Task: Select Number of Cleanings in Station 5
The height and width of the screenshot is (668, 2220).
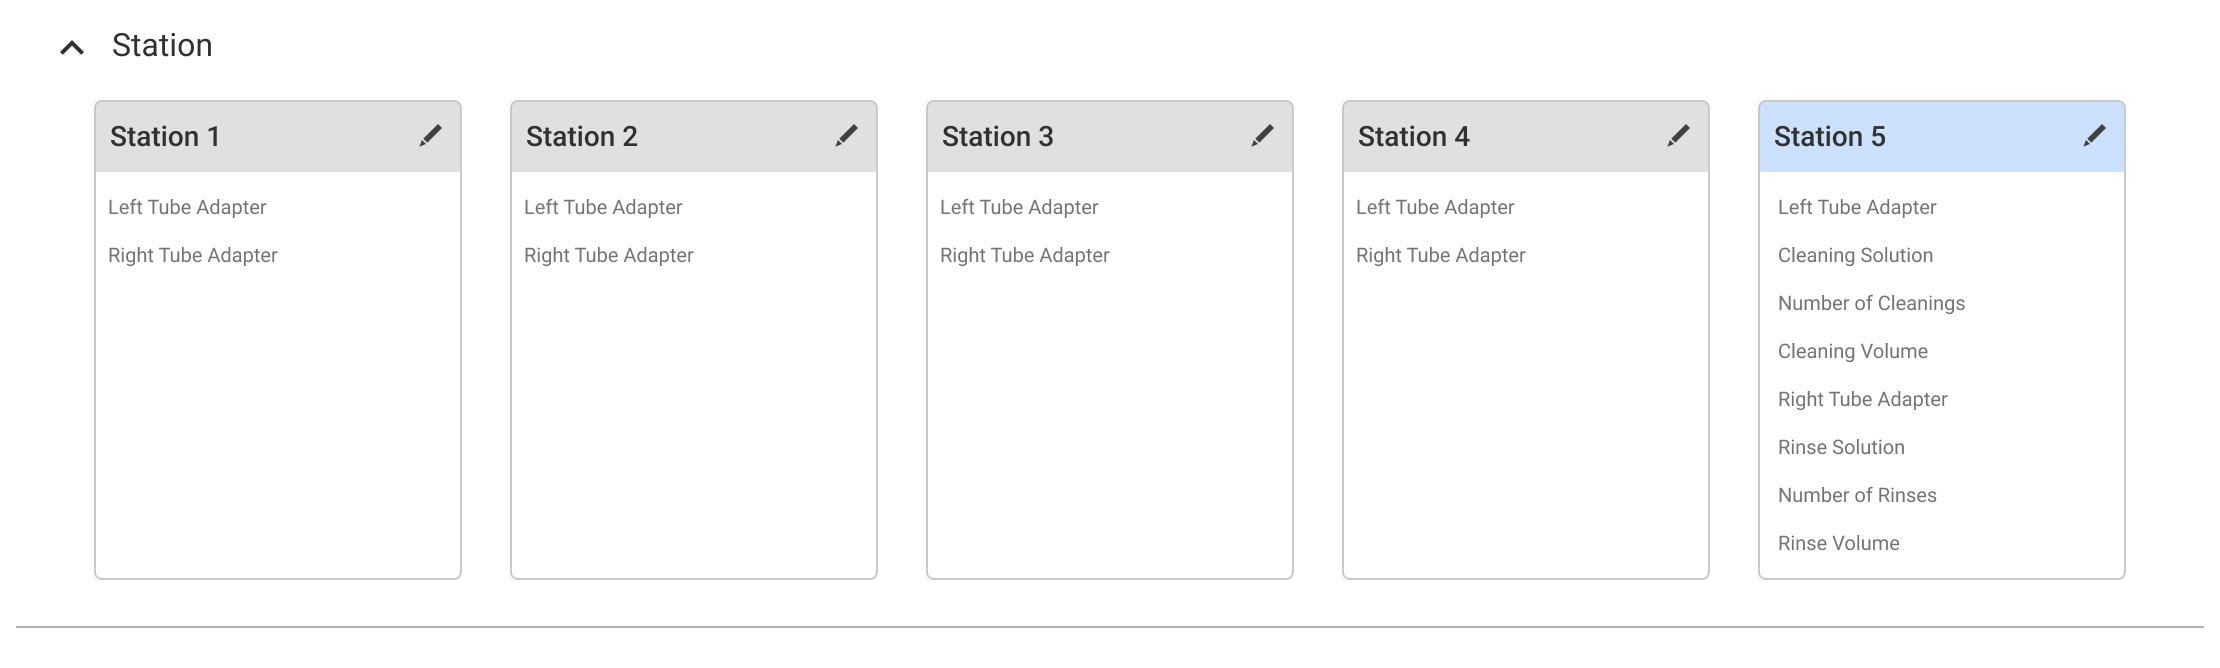Action: pyautogui.click(x=1870, y=303)
